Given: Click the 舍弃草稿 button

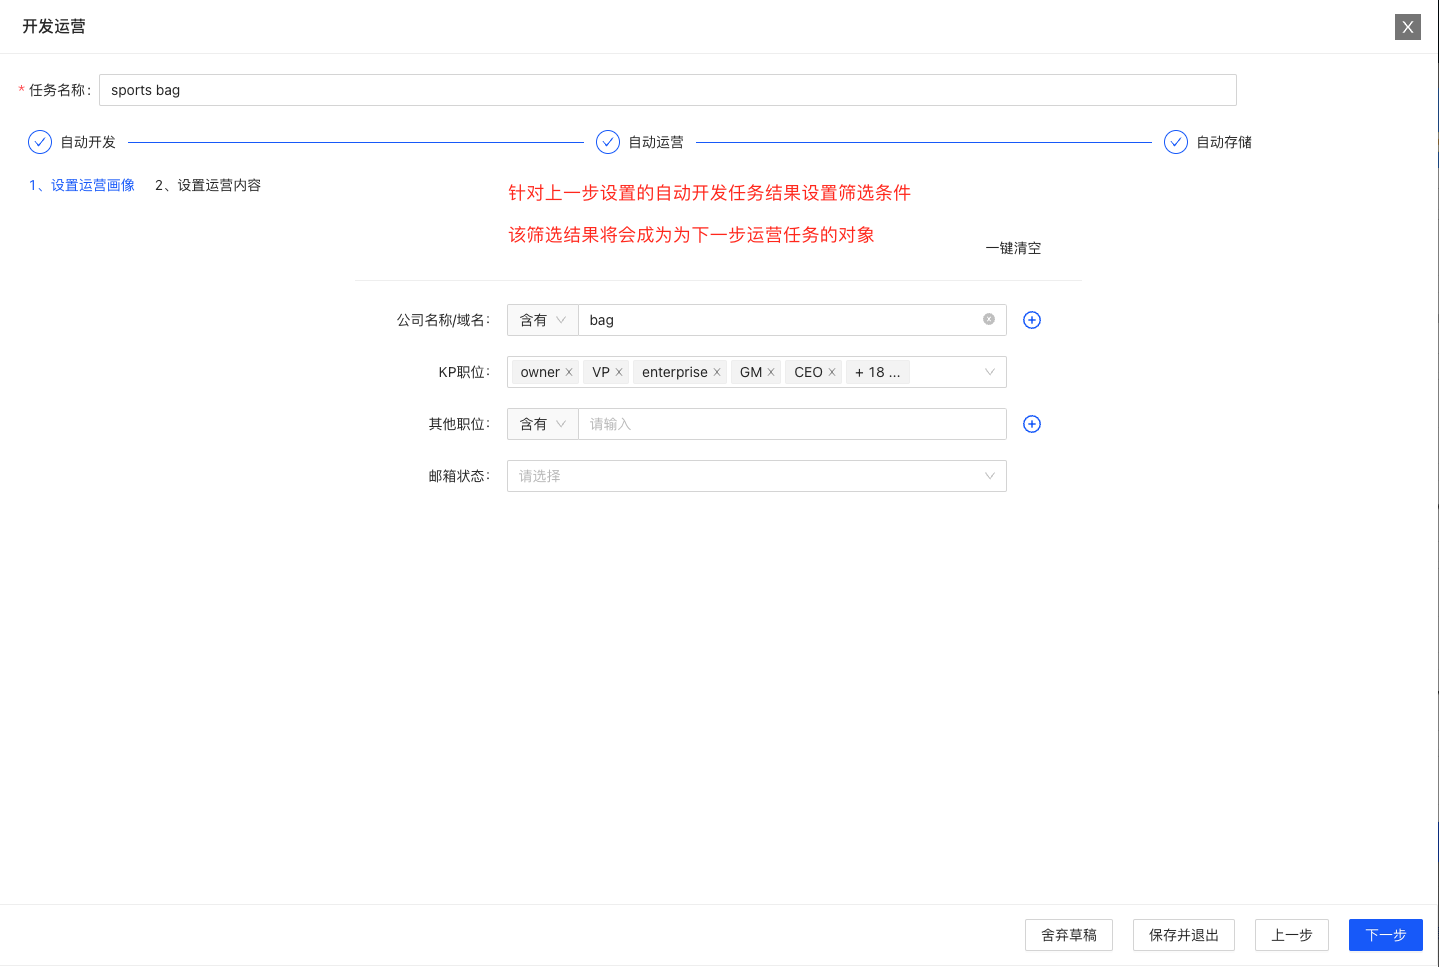Looking at the screenshot, I should [1069, 935].
